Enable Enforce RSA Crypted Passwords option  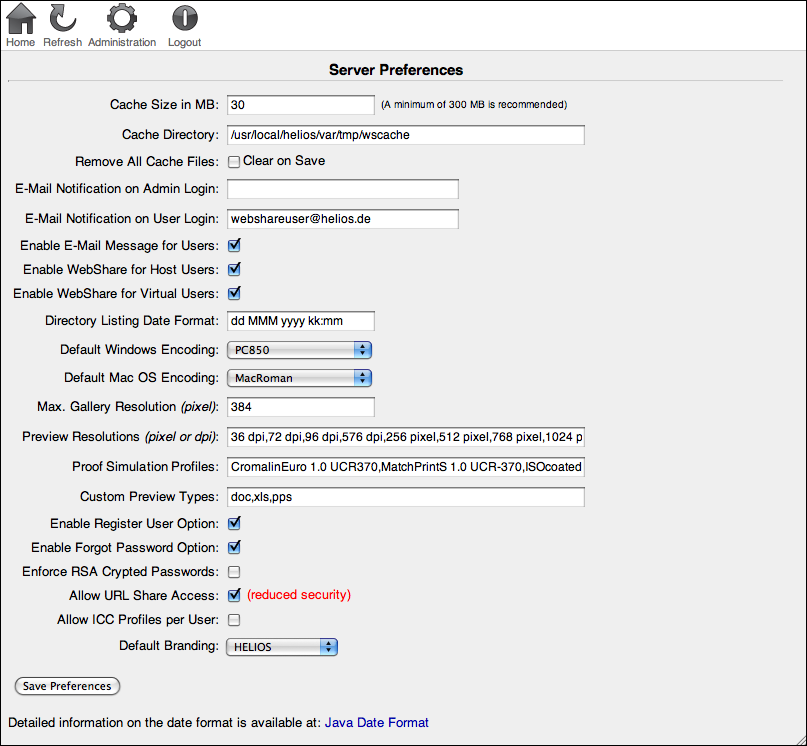[234, 572]
